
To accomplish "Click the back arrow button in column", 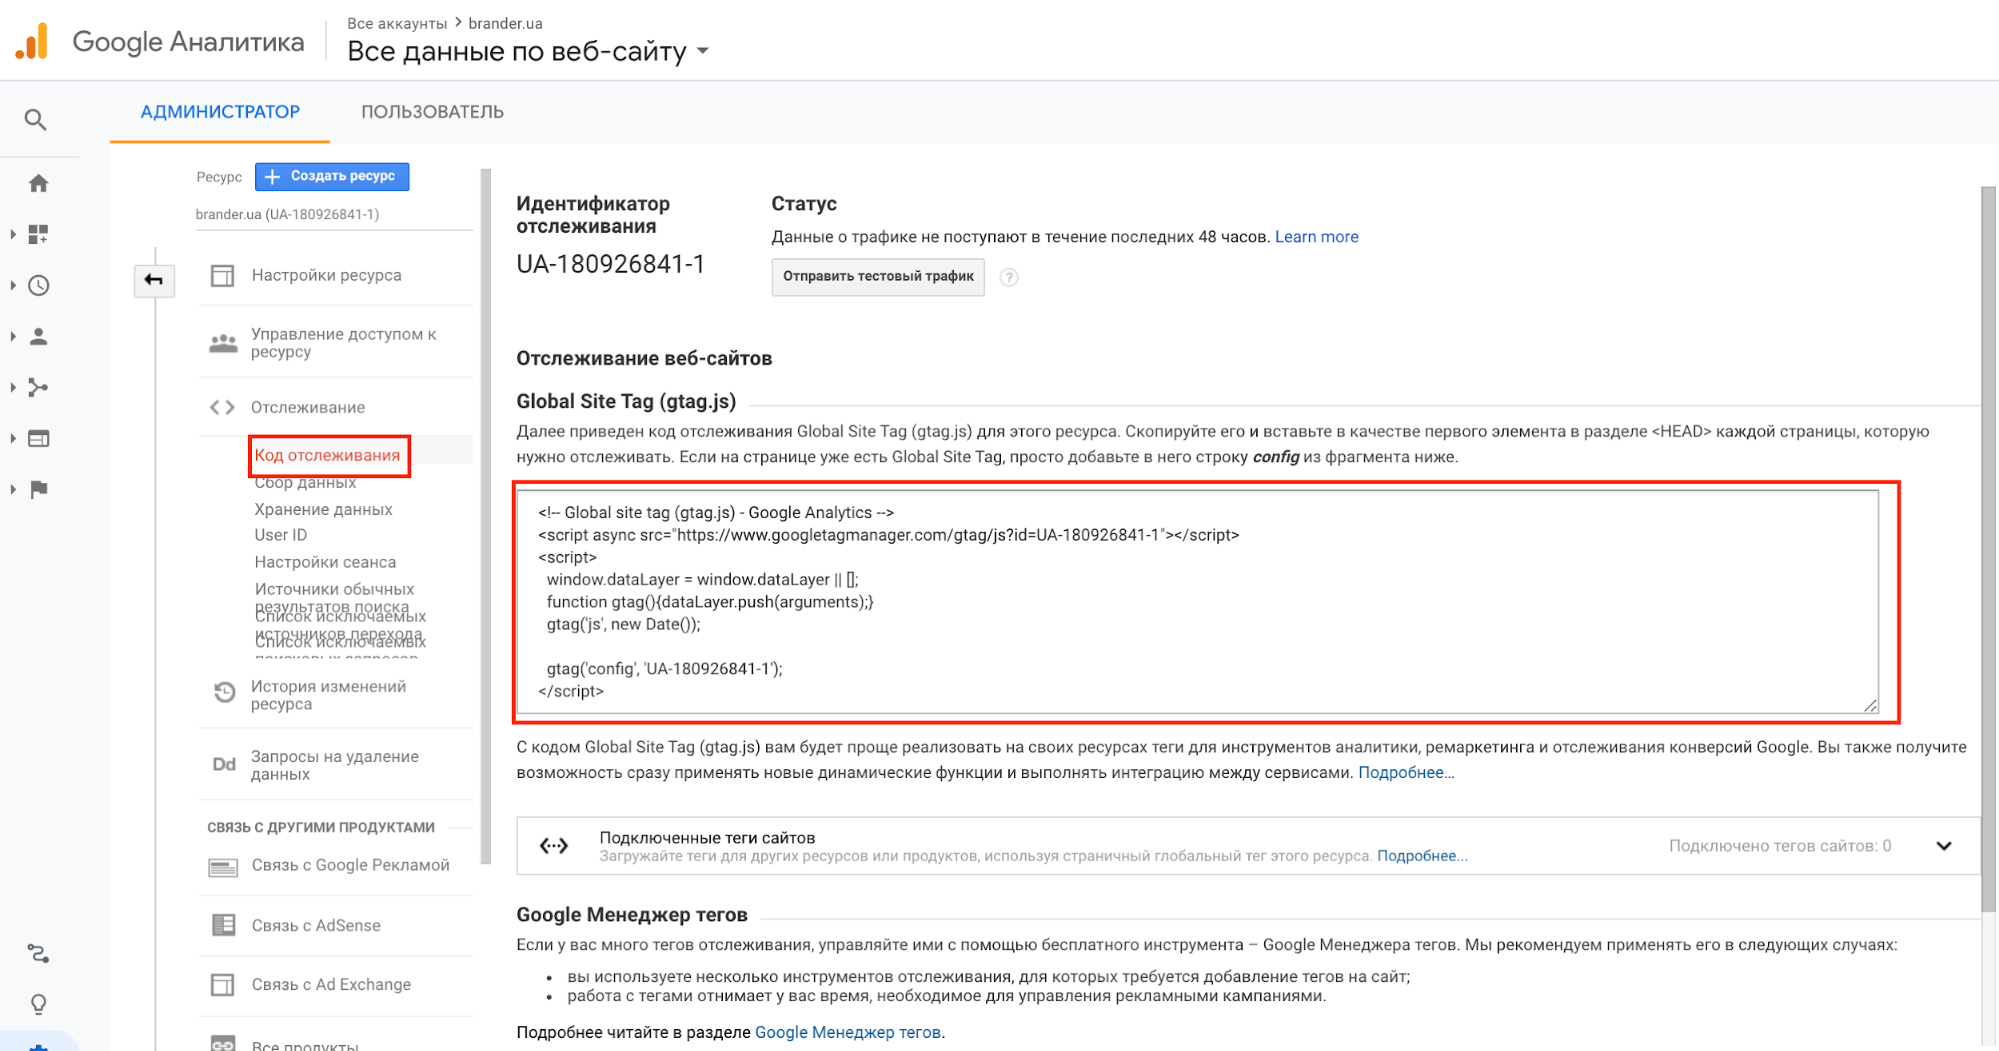I will [x=154, y=280].
